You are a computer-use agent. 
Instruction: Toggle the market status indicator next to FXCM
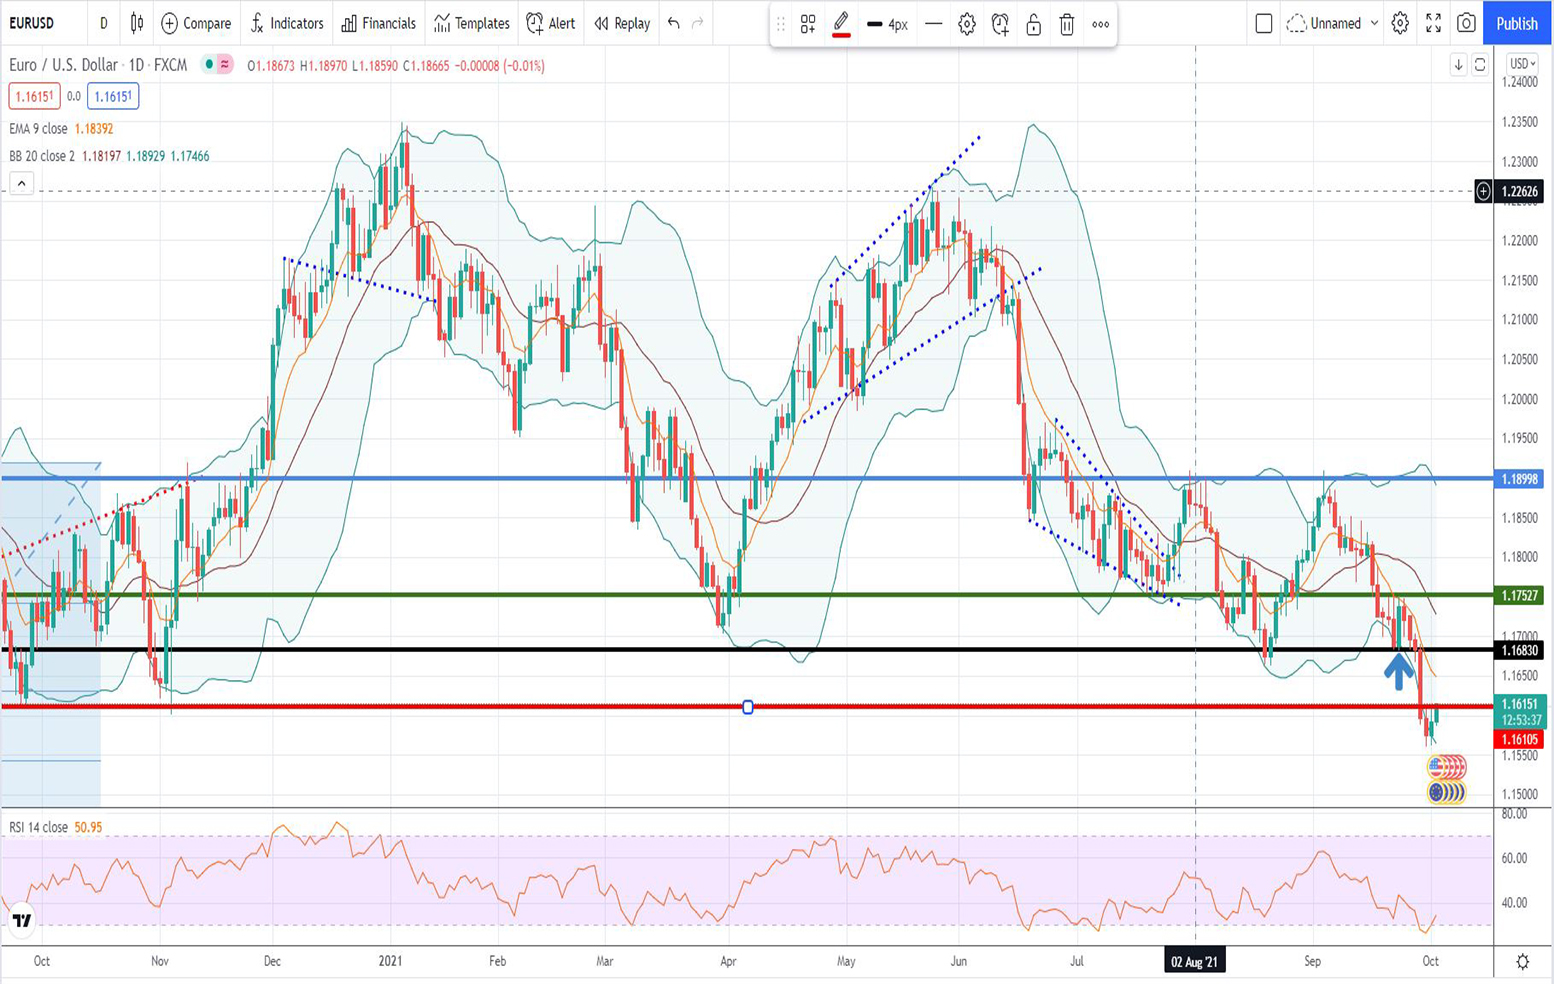[x=209, y=65]
